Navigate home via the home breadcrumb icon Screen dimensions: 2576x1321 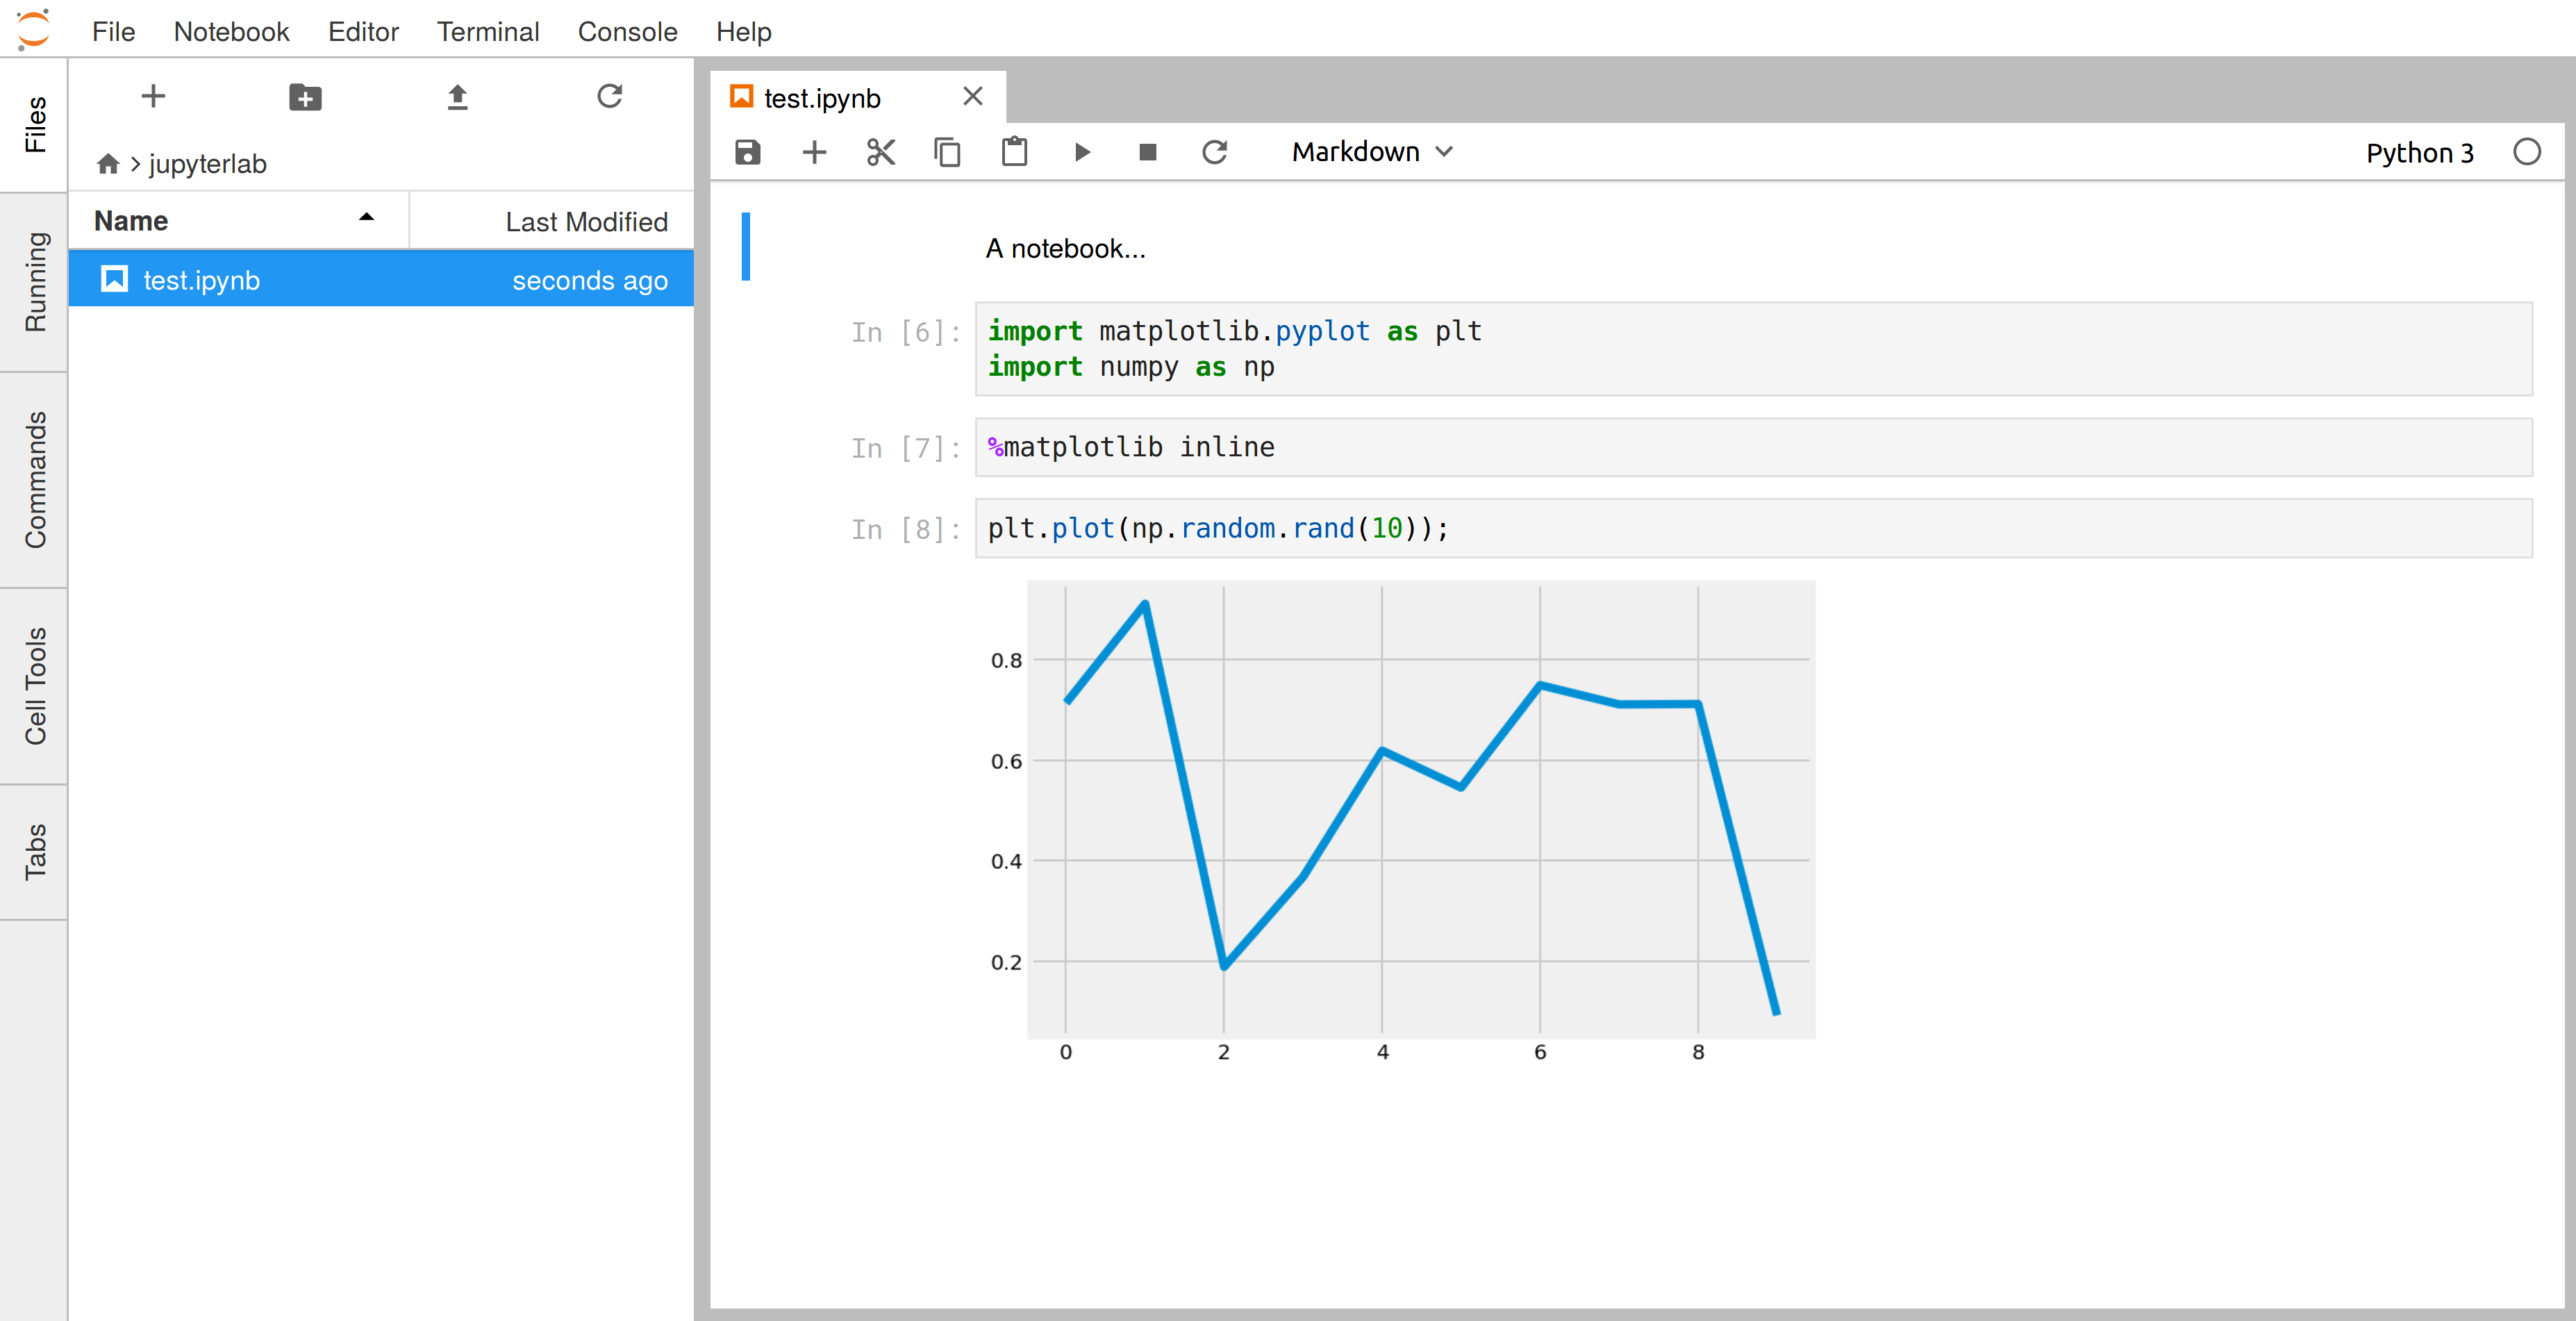tap(109, 163)
